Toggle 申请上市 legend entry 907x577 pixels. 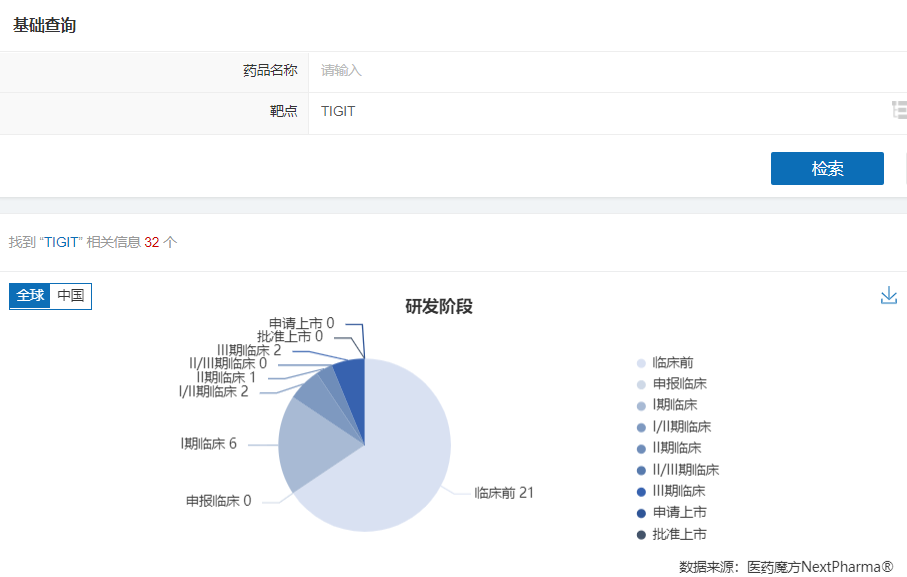[672, 512]
